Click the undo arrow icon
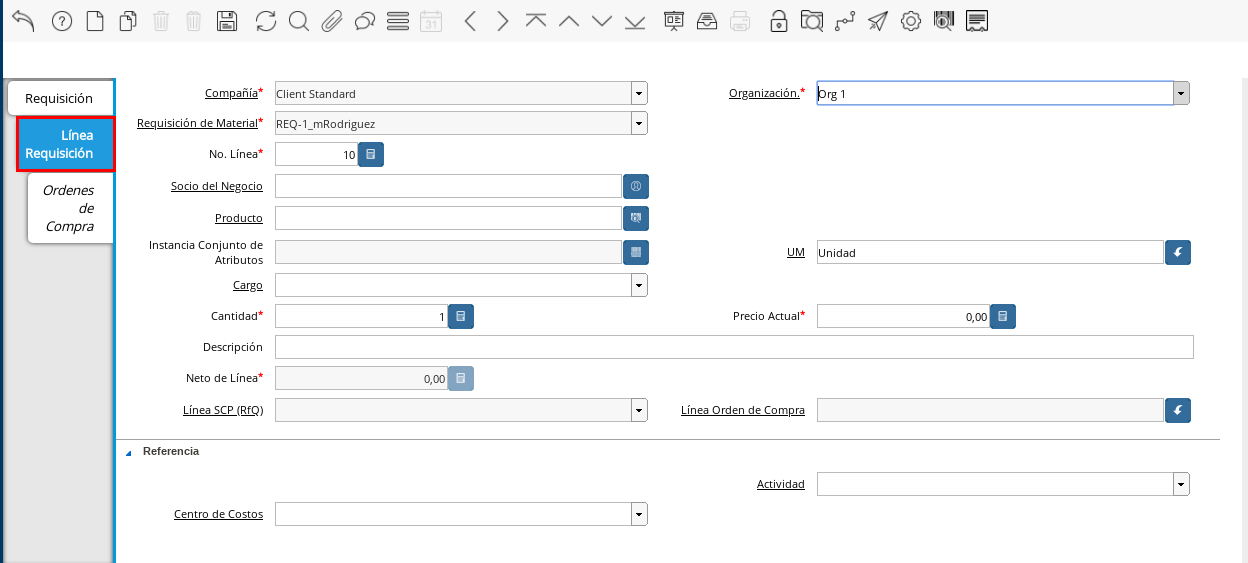This screenshot has width=1248, height=563. coord(23,21)
